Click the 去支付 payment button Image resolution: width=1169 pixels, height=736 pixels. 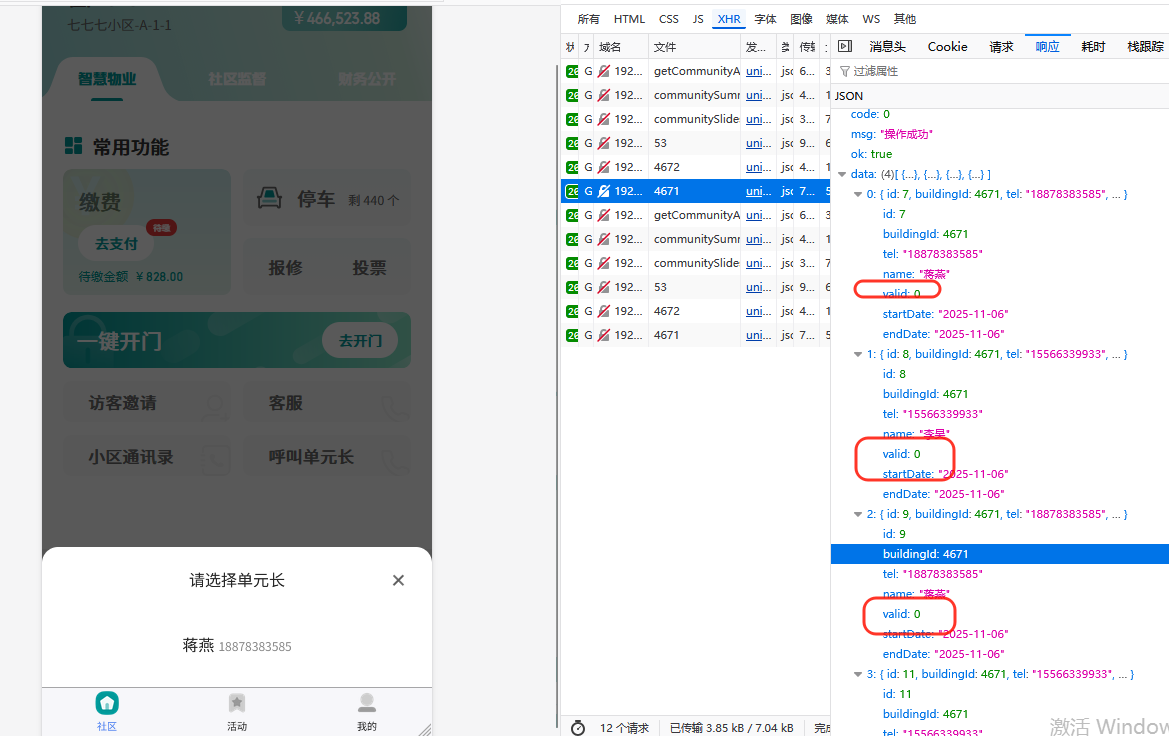pyautogui.click(x=115, y=243)
